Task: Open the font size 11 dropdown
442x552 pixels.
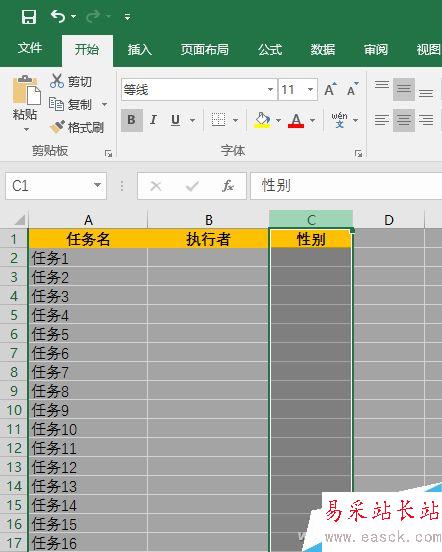Action: point(310,89)
